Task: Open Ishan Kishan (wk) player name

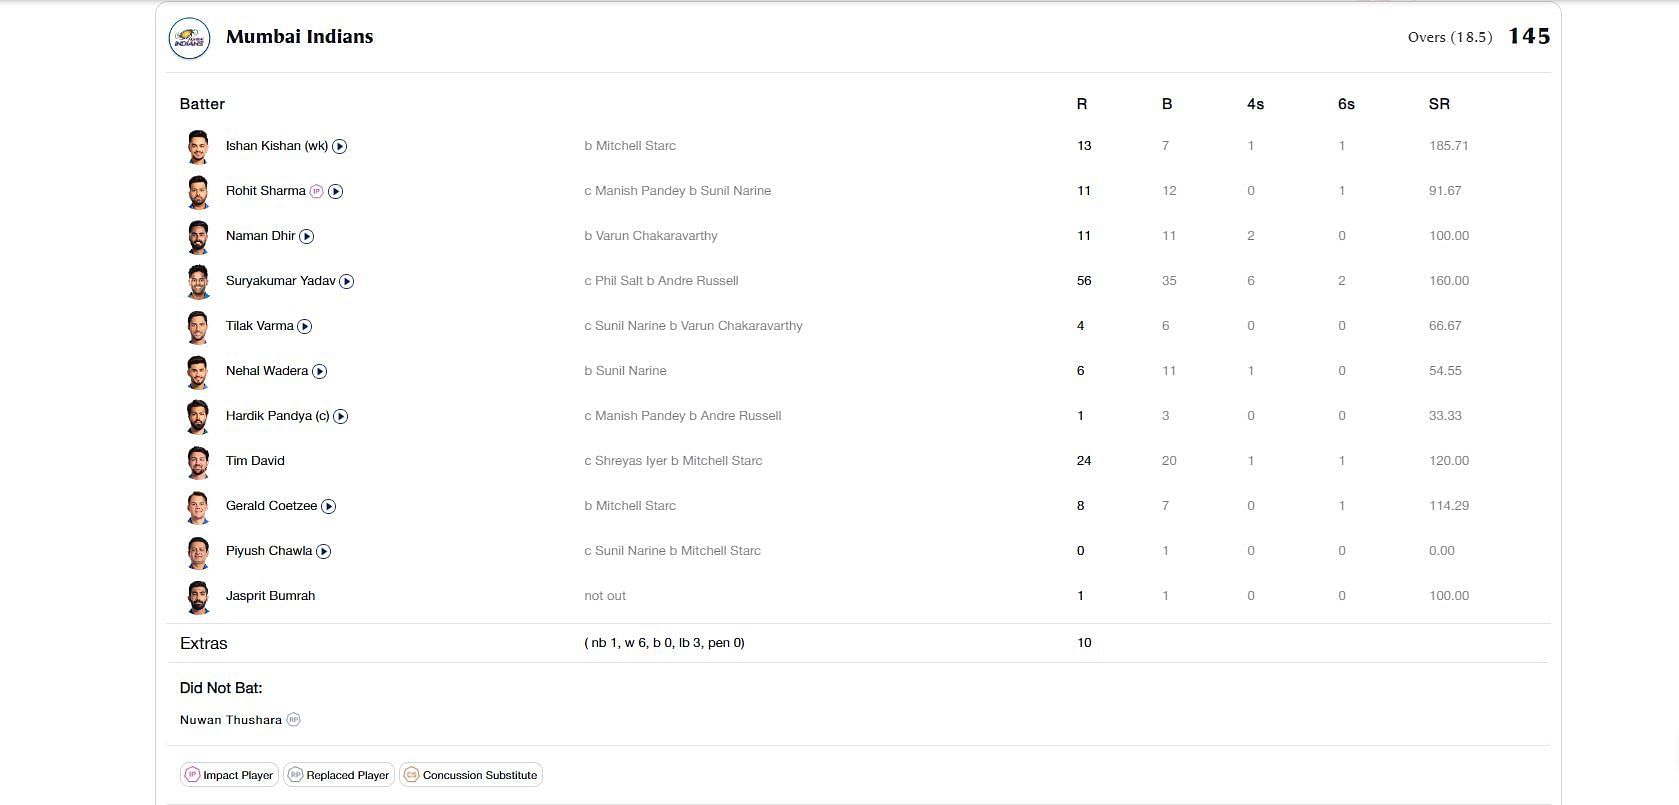Action: [277, 146]
